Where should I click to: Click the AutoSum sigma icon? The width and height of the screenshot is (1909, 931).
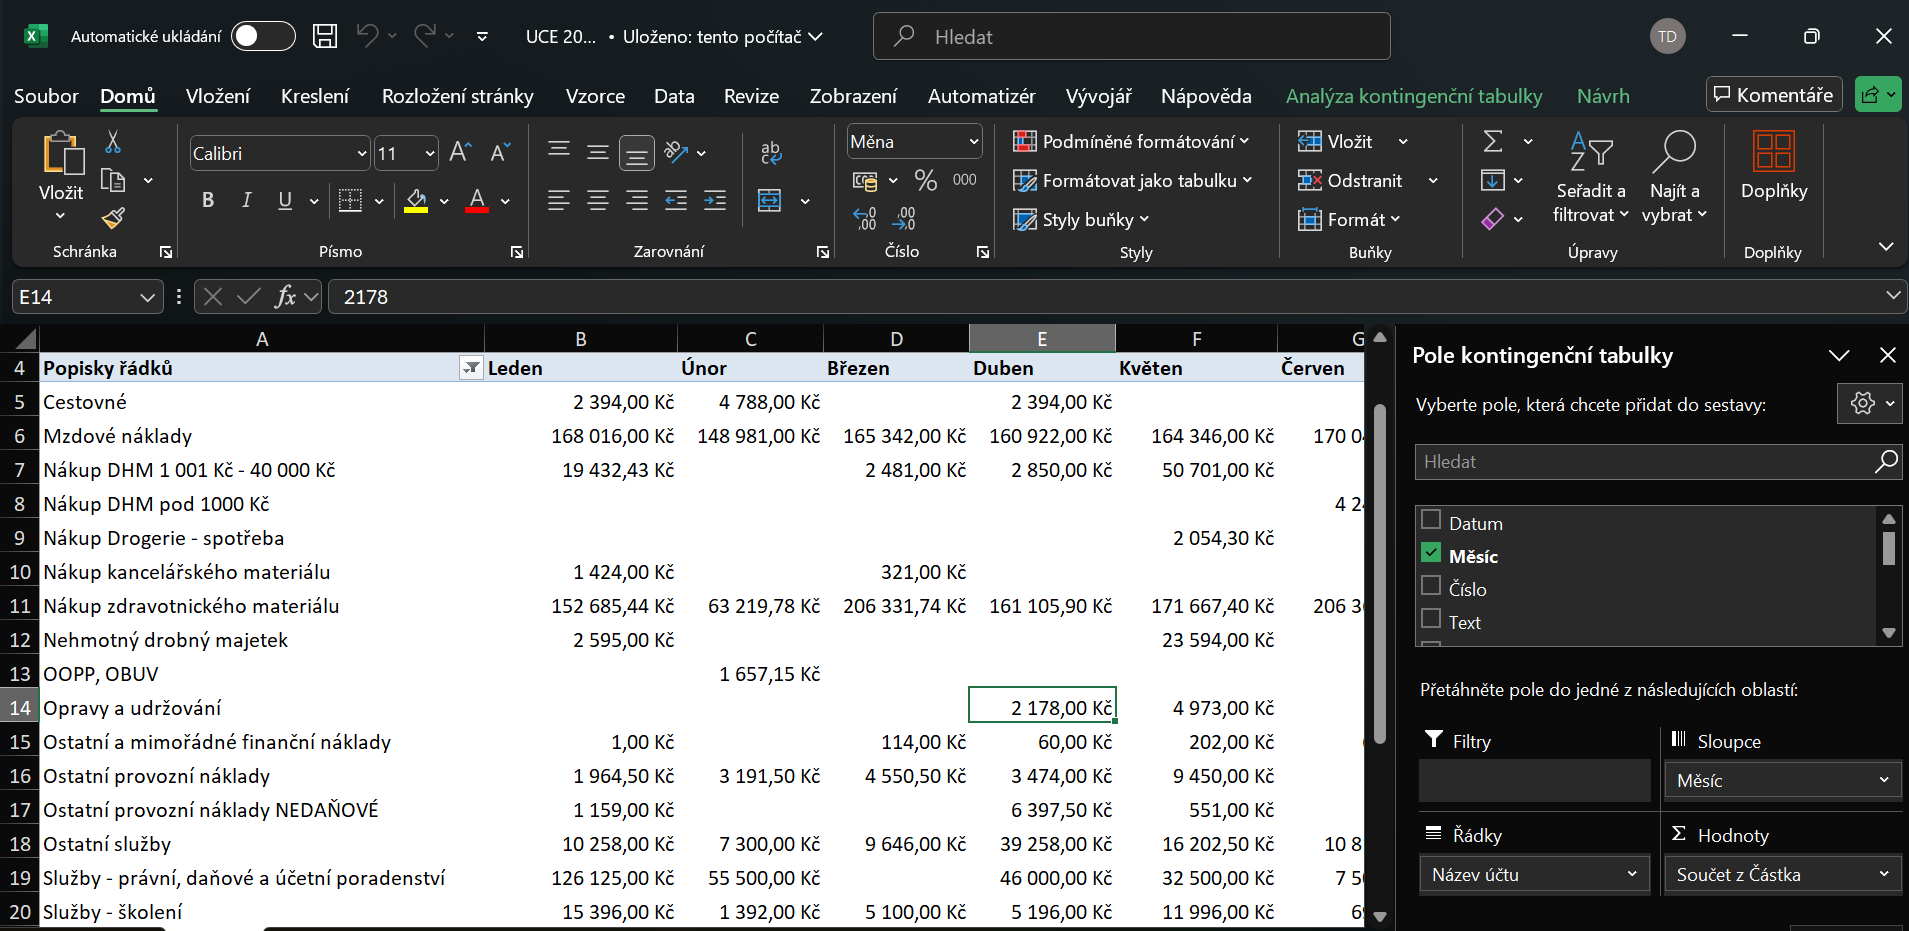pos(1493,142)
